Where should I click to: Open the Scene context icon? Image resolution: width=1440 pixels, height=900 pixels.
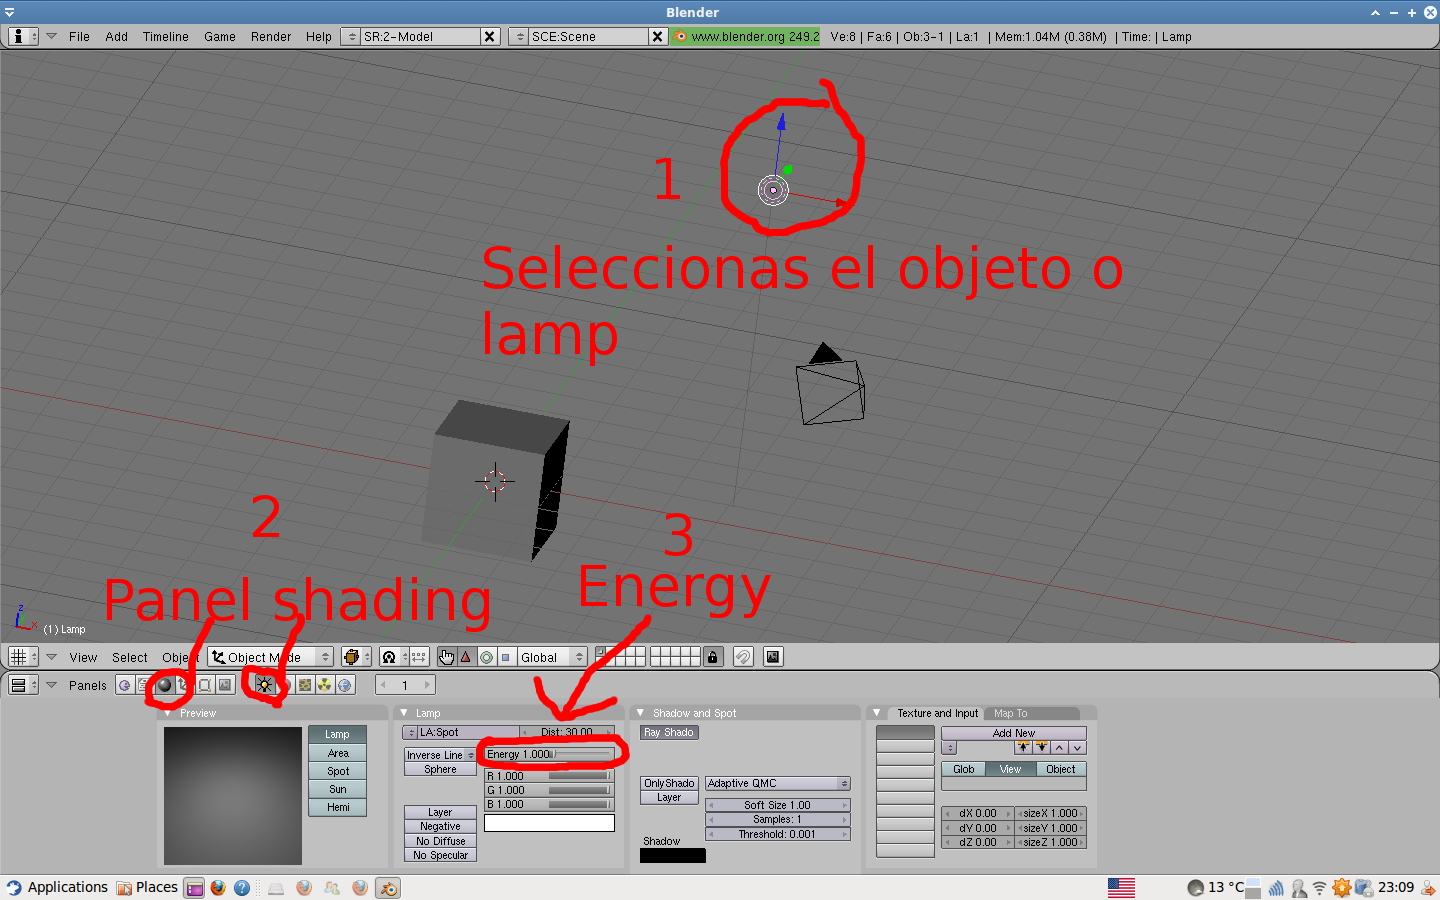click(225, 685)
